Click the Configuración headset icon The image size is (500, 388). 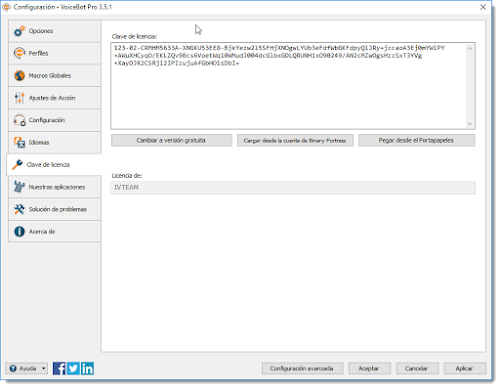tap(19, 120)
